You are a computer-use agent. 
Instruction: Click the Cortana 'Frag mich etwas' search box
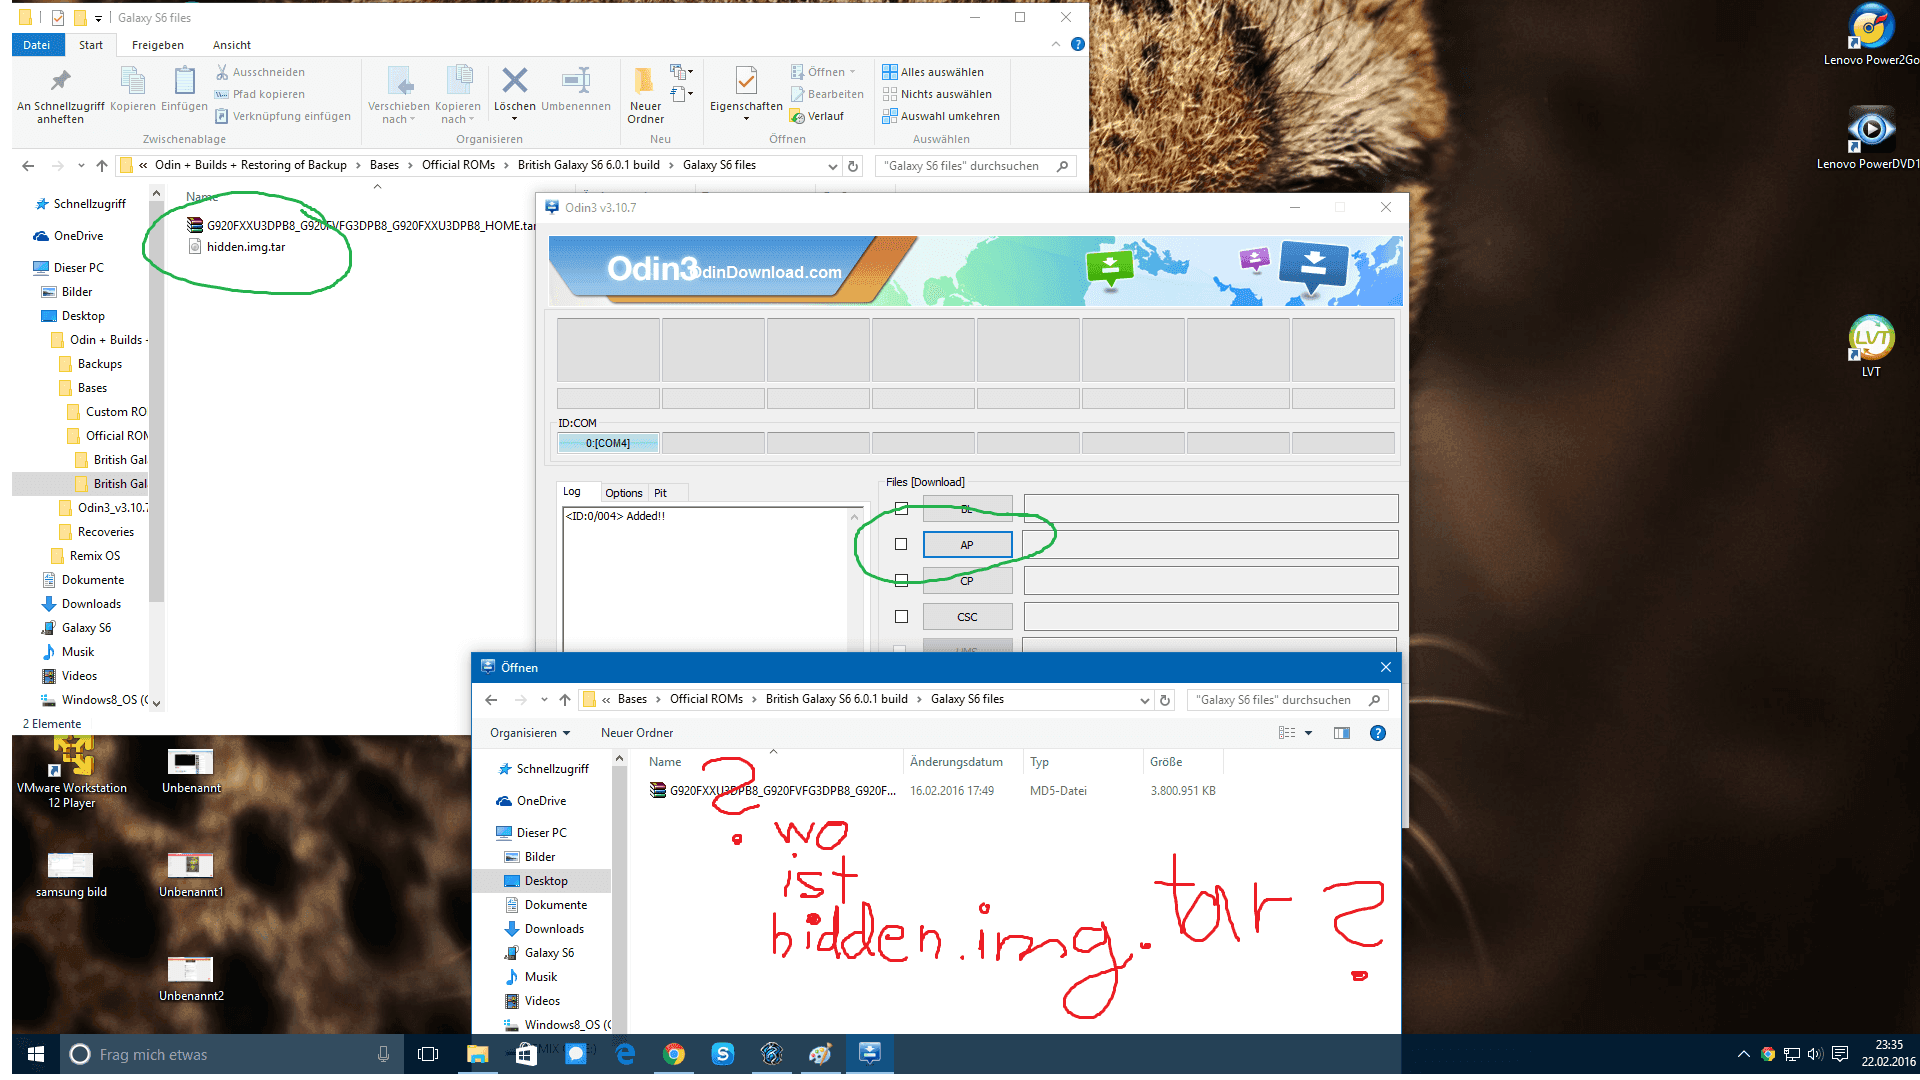click(x=232, y=1054)
